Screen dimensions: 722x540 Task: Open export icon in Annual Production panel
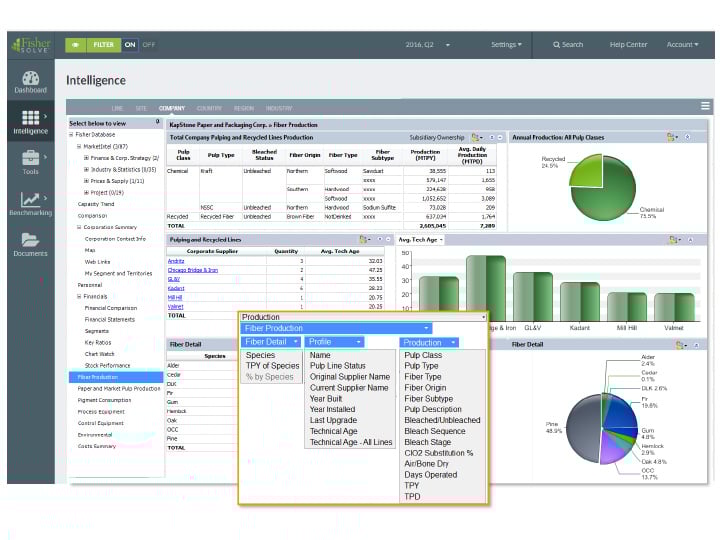(672, 137)
